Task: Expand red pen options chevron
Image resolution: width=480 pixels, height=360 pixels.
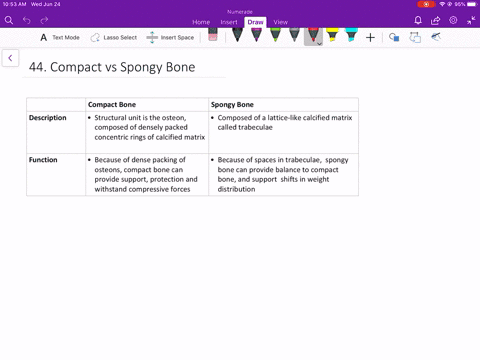Action: coord(319,44)
